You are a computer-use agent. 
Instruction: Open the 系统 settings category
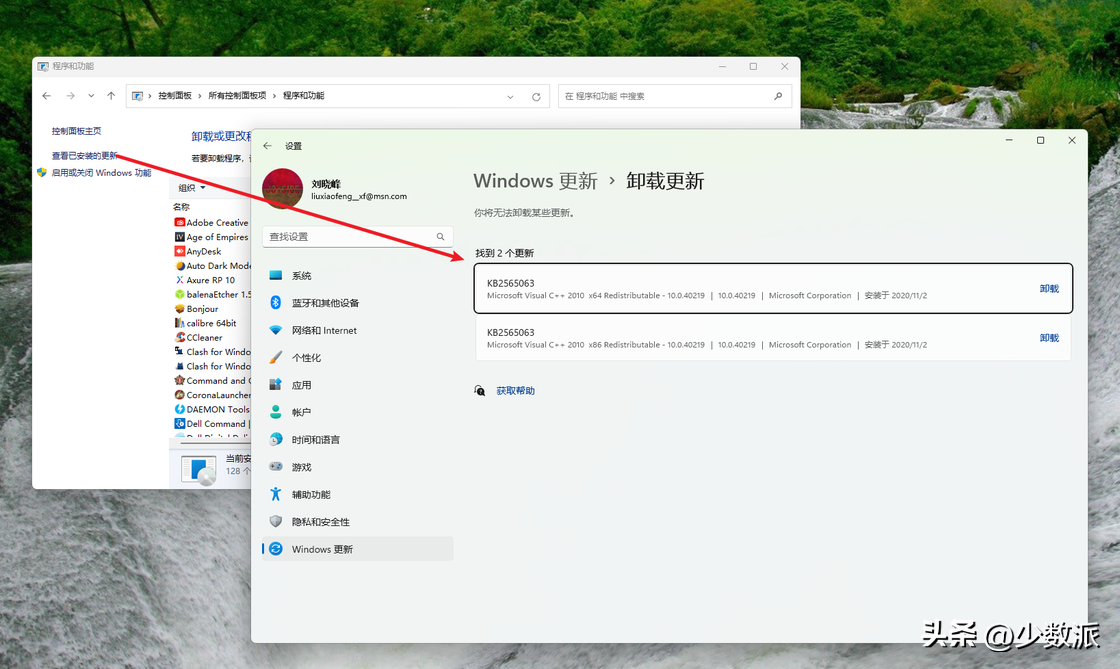[x=301, y=276]
